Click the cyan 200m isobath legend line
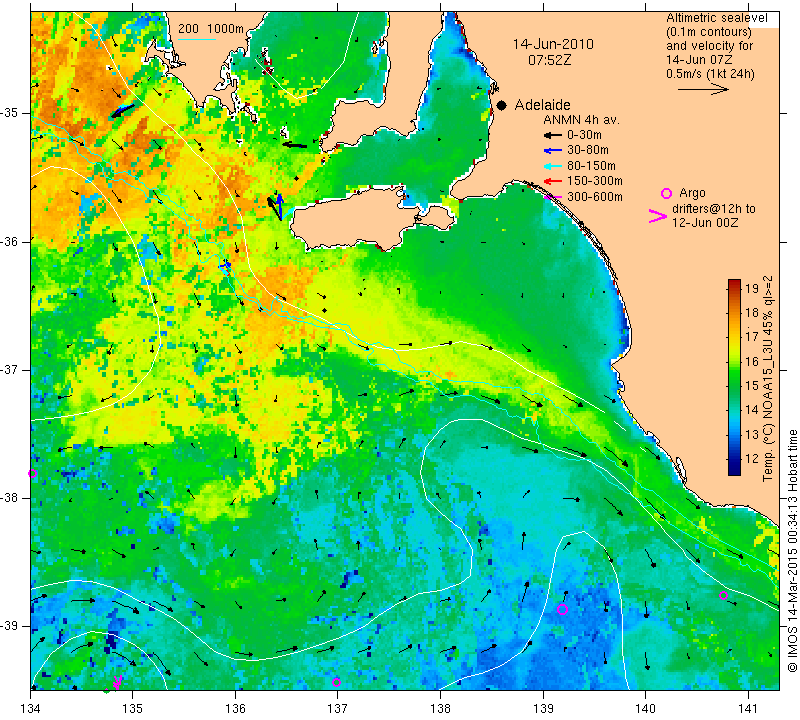800x720 pixels. pos(197,39)
